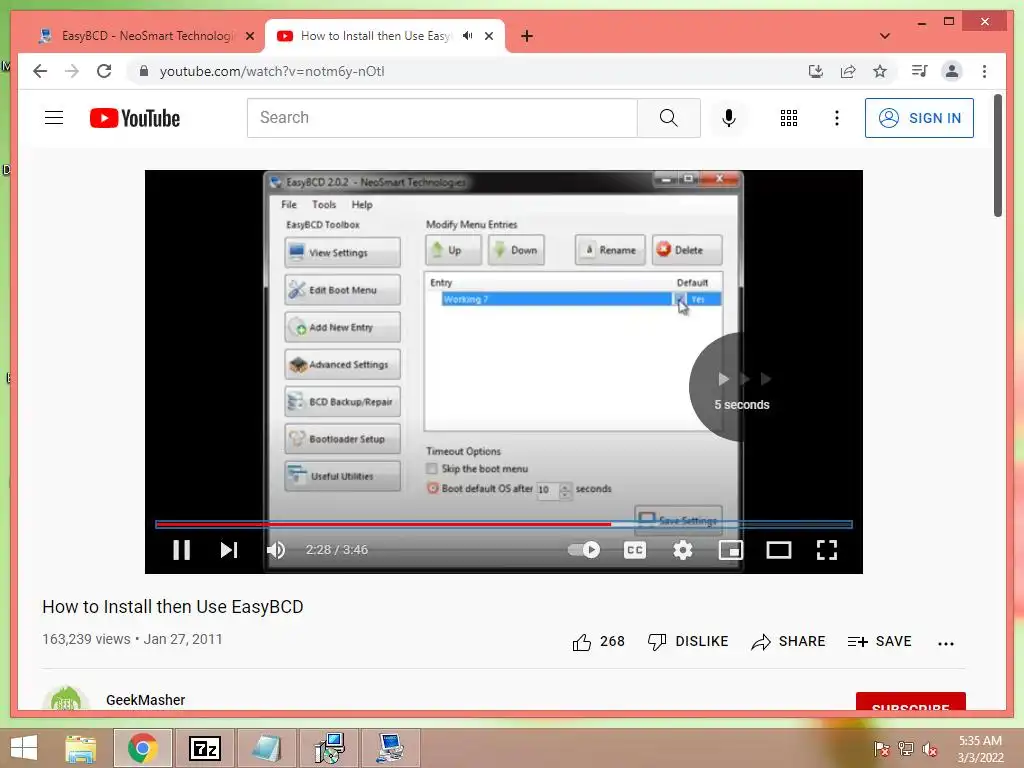This screenshot has height=768, width=1024.
Task: Like the video with thumbs up
Action: [598, 642]
